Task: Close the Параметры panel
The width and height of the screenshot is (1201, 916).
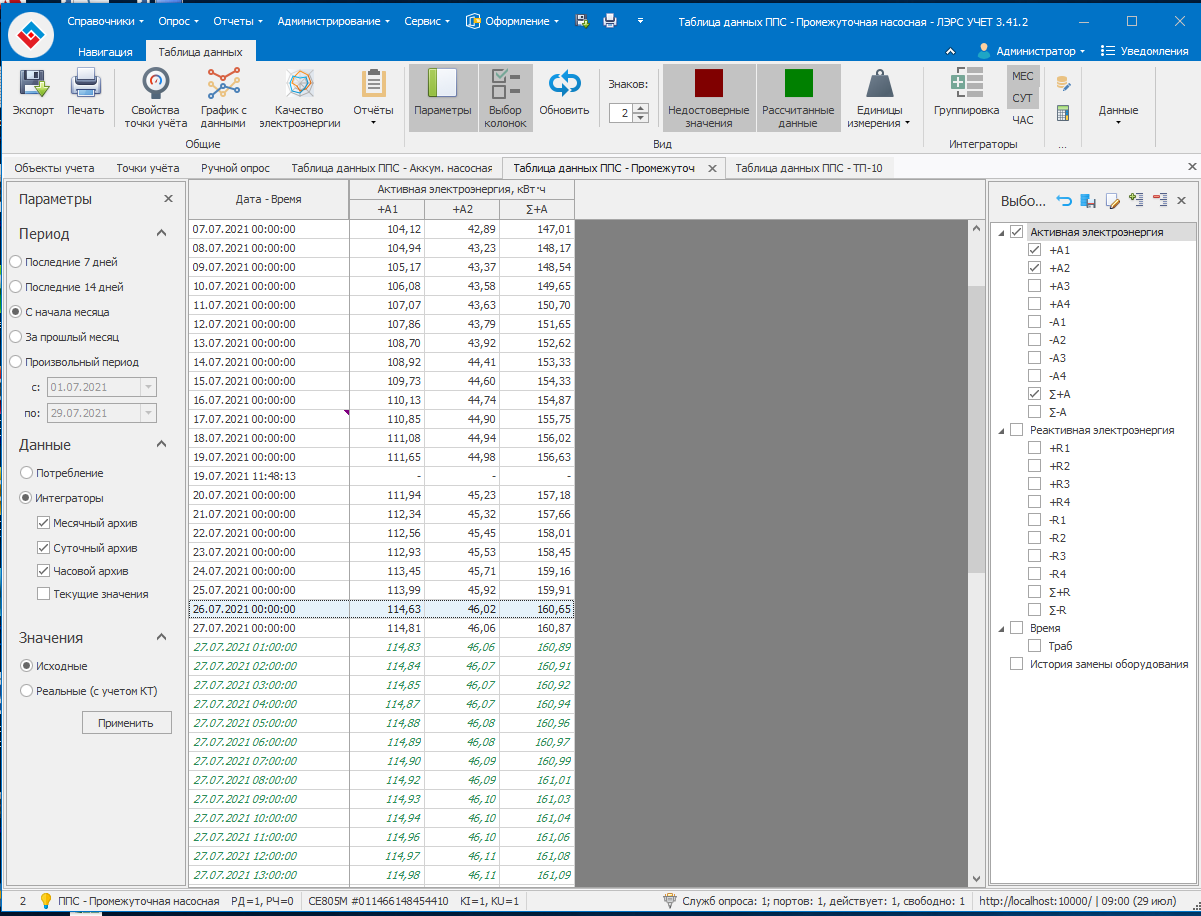Action: (x=168, y=199)
